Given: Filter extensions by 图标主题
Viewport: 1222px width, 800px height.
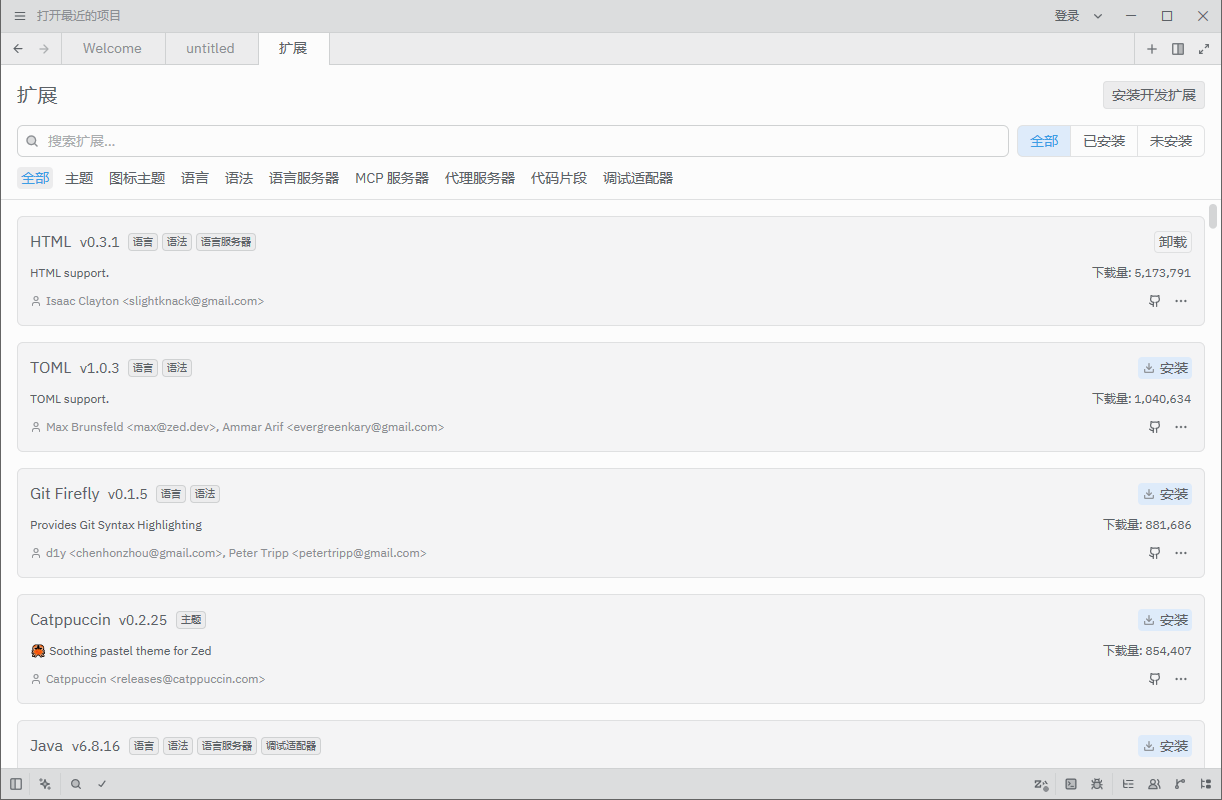Looking at the screenshot, I should pos(137,178).
